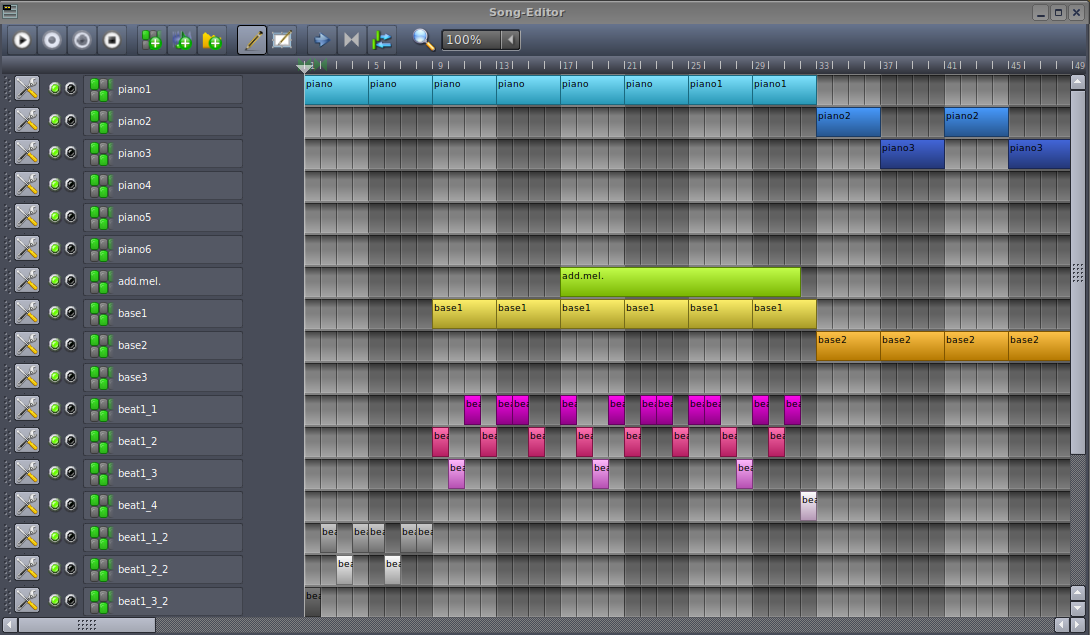Select the clip on the beat1_3_2 track
Screen dimensions: 1090x635
pos(313,602)
